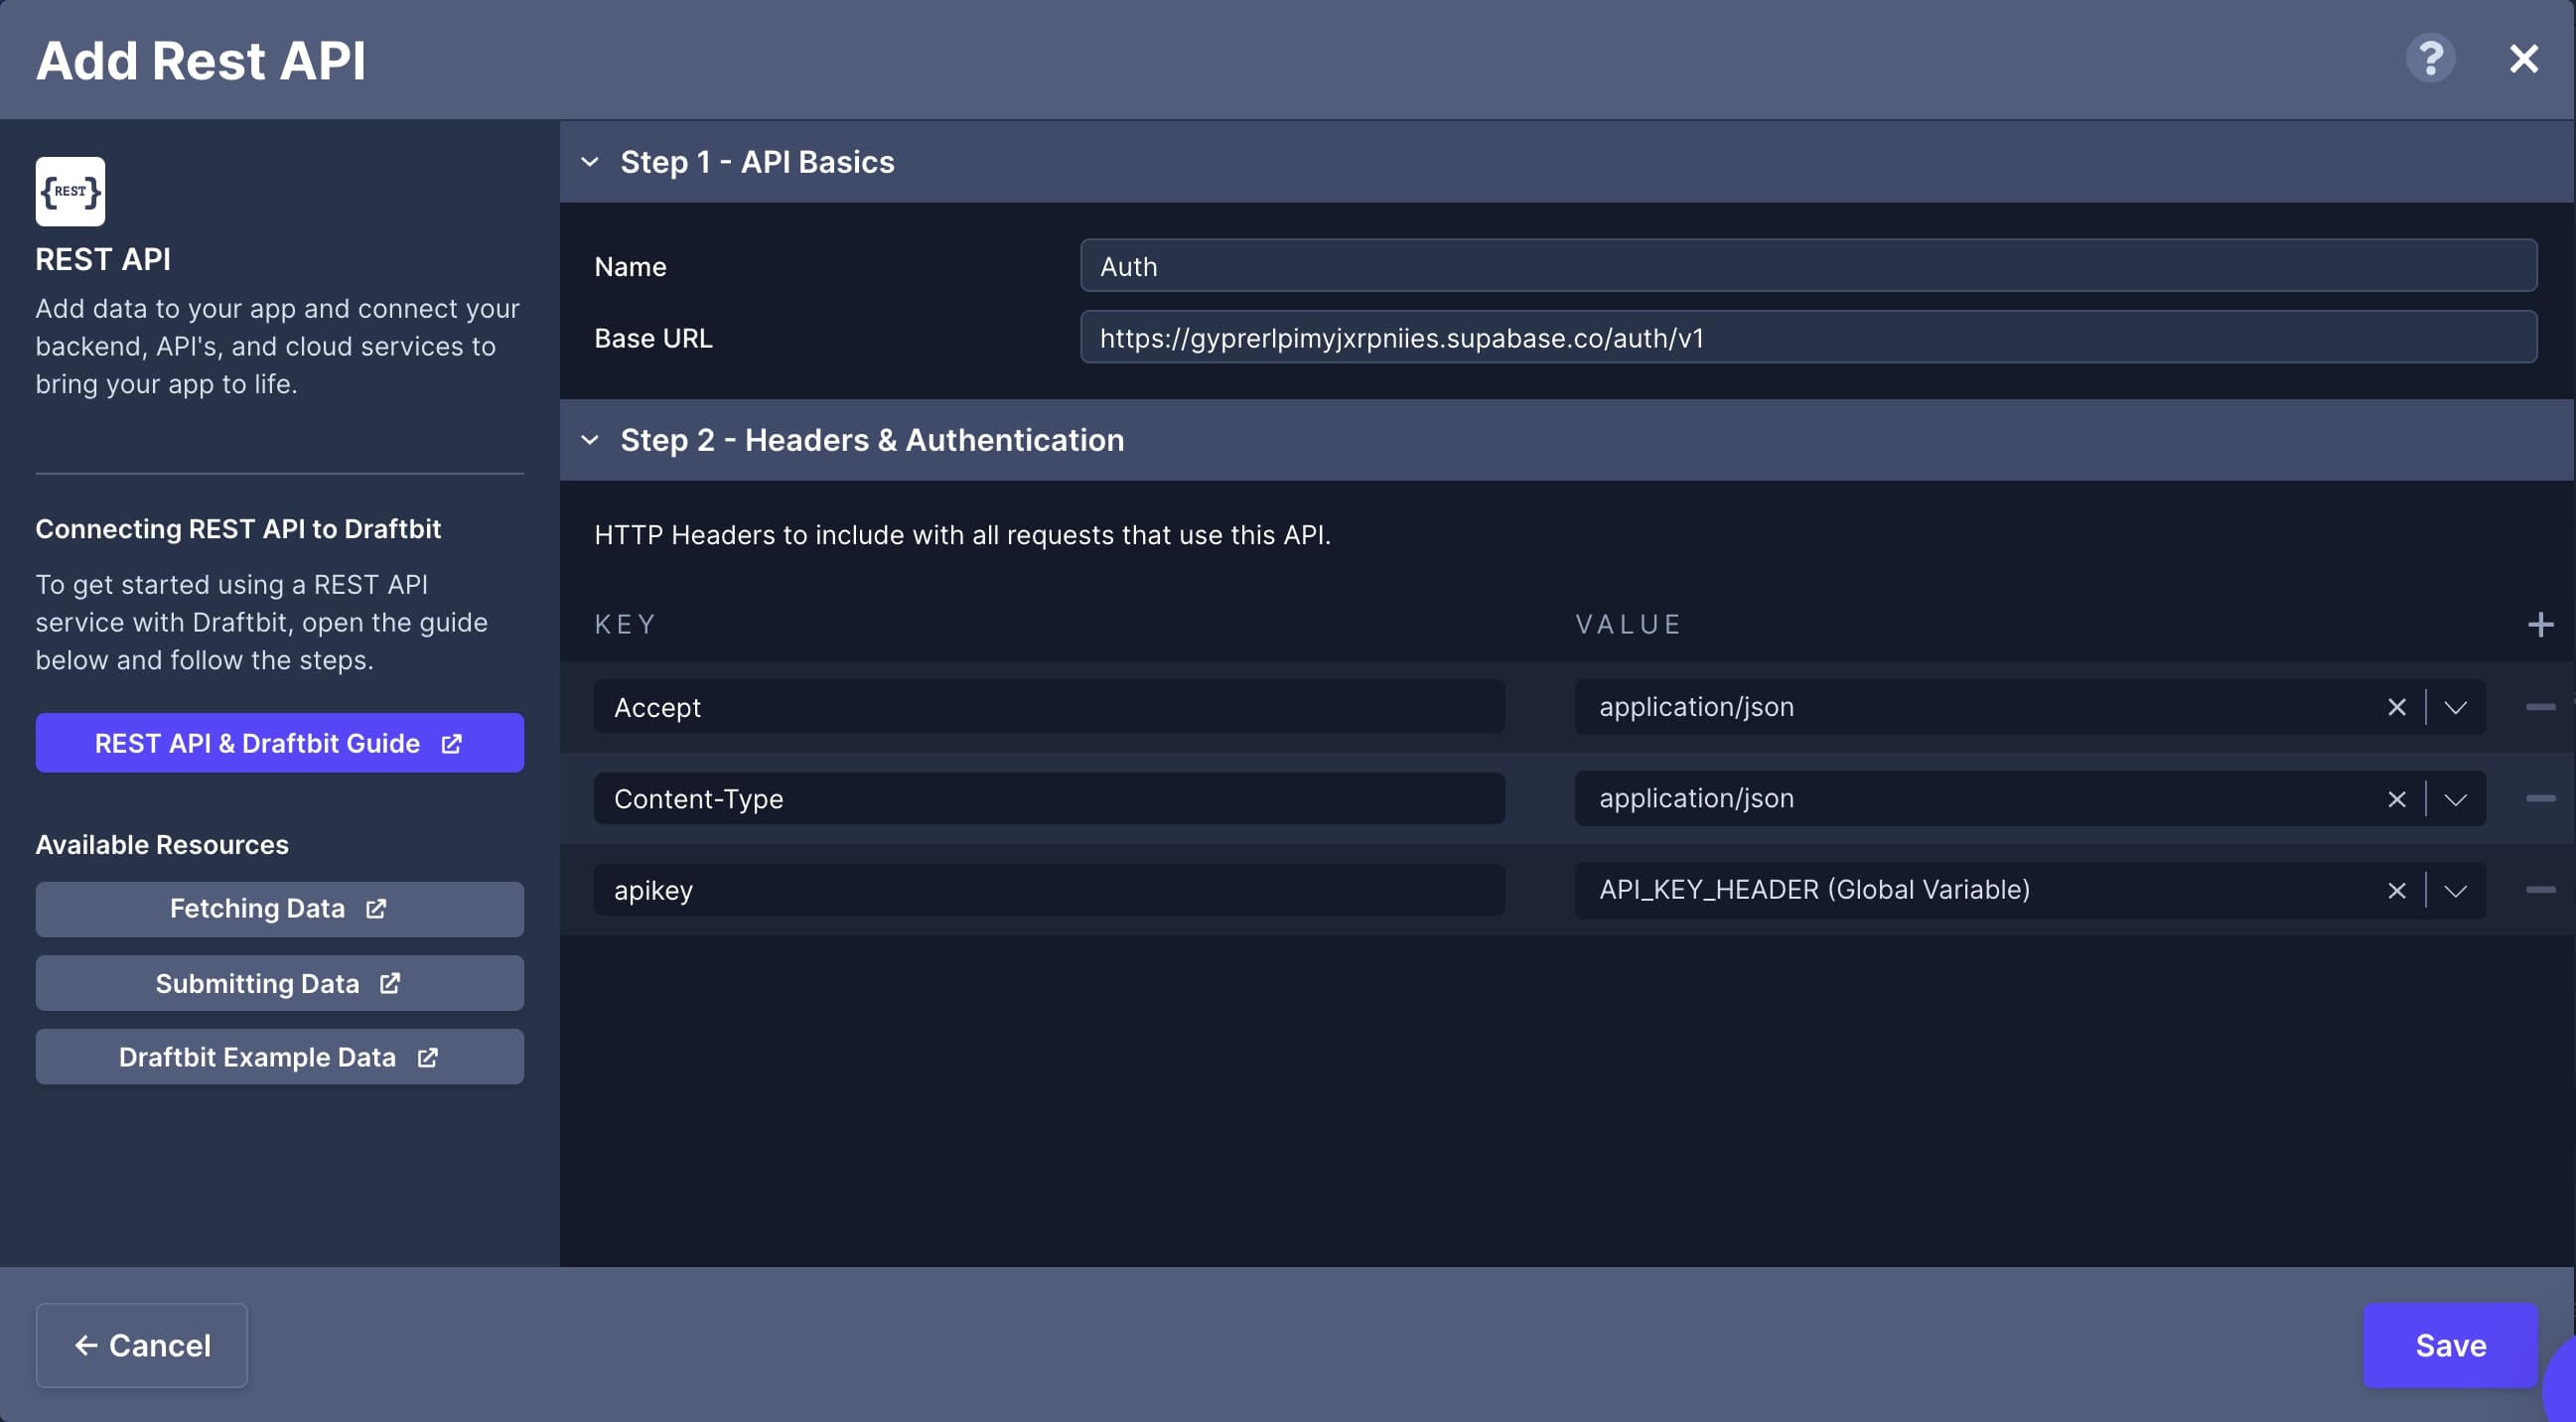Viewport: 2576px width, 1422px height.
Task: Clear the API_KEY_HEADER value
Action: pos(2396,890)
